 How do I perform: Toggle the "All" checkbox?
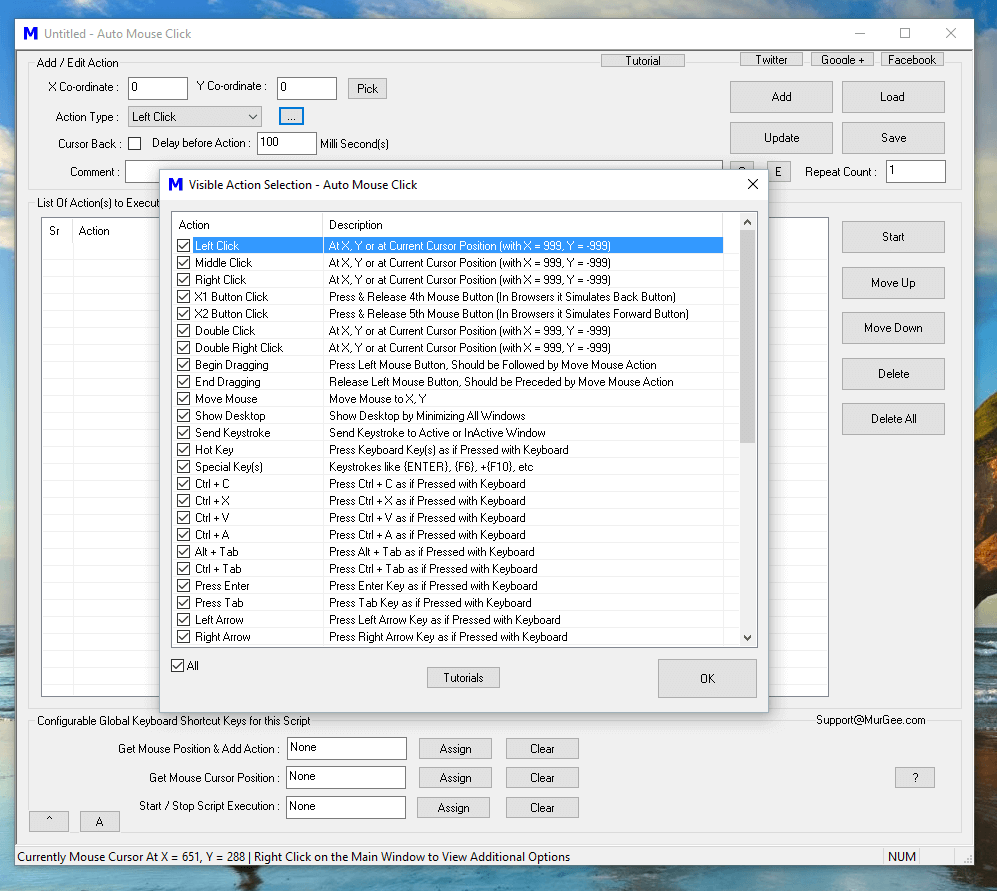point(177,664)
